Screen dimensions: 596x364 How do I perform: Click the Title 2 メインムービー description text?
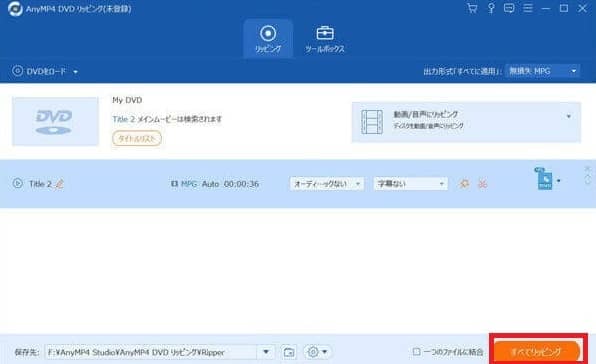pos(167,119)
